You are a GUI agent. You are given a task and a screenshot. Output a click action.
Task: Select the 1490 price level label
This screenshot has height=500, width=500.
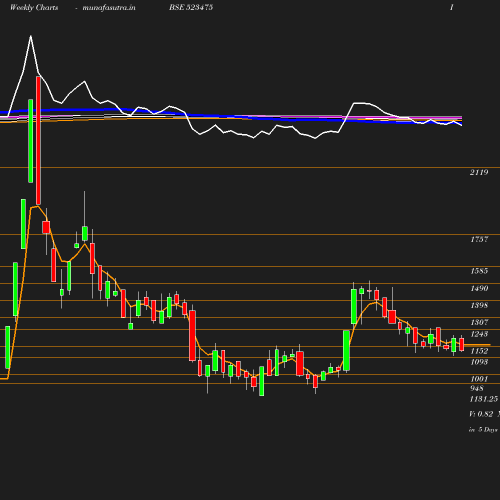click(479, 288)
